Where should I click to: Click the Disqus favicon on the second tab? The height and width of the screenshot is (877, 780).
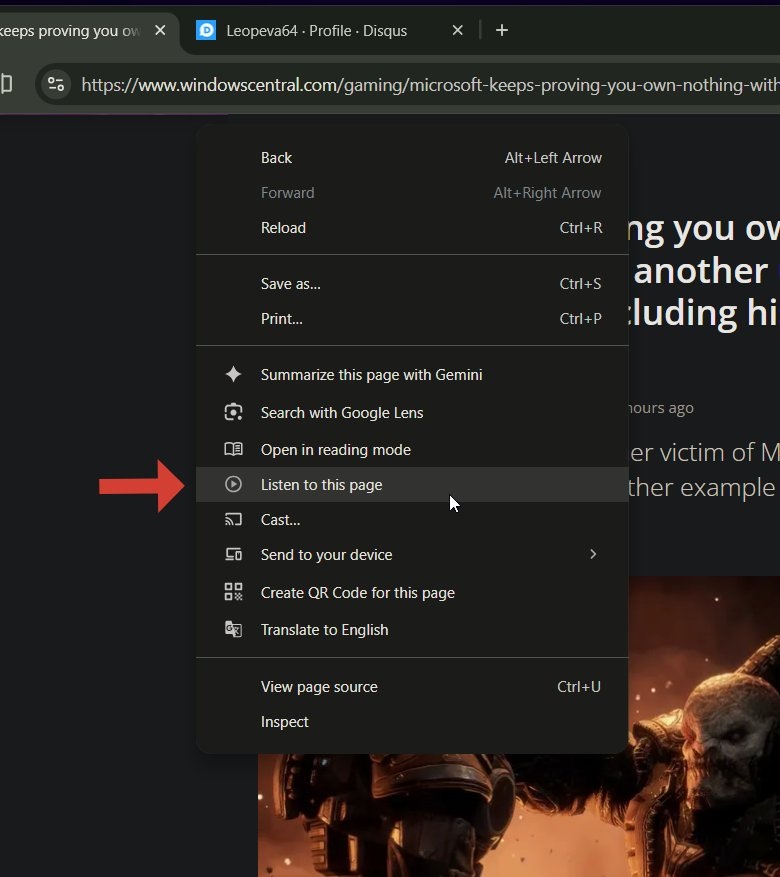click(206, 30)
